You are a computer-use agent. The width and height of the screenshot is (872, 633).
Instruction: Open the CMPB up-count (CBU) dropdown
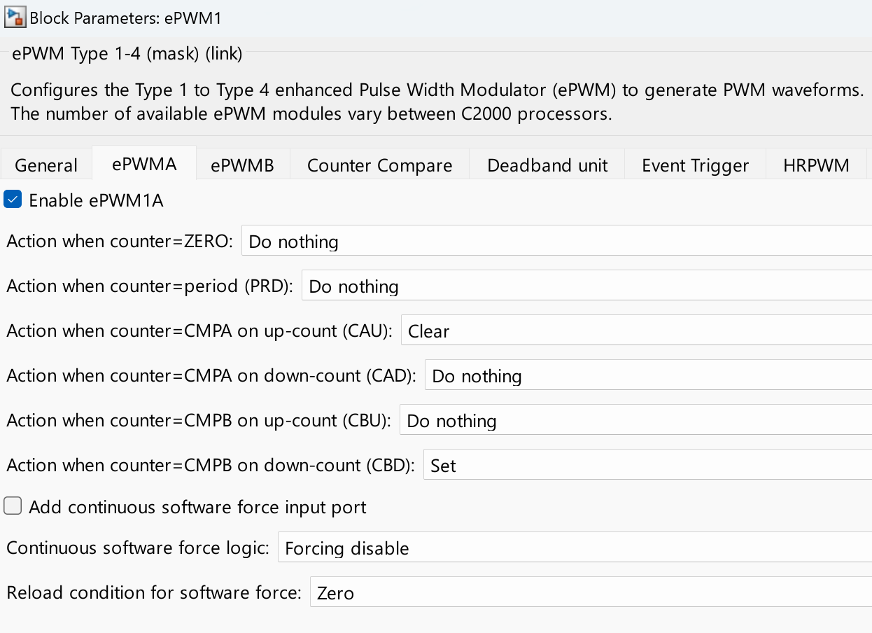tap(635, 421)
